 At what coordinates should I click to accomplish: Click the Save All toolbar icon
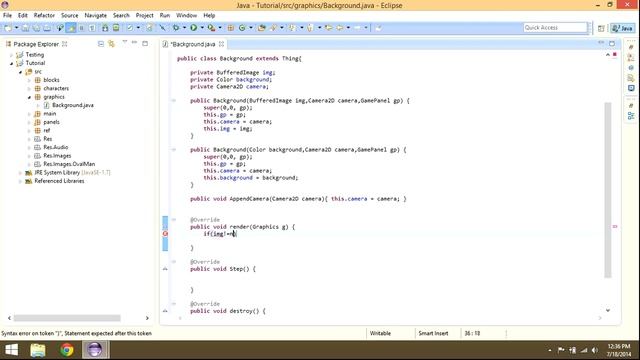[36, 28]
